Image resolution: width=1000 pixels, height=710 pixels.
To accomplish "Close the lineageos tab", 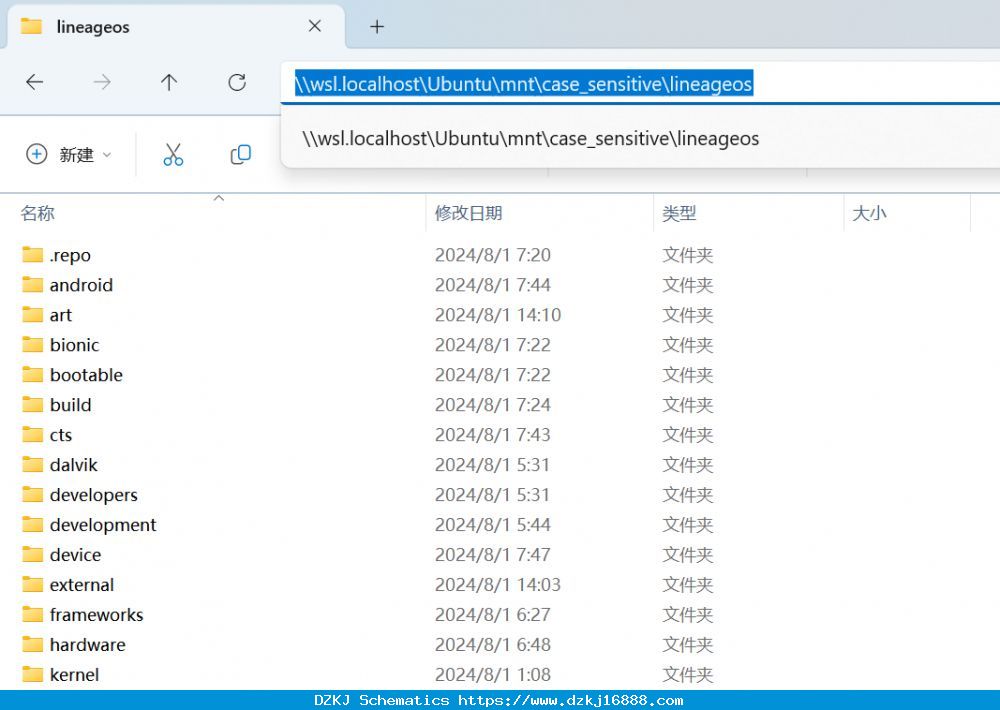I will (x=314, y=26).
